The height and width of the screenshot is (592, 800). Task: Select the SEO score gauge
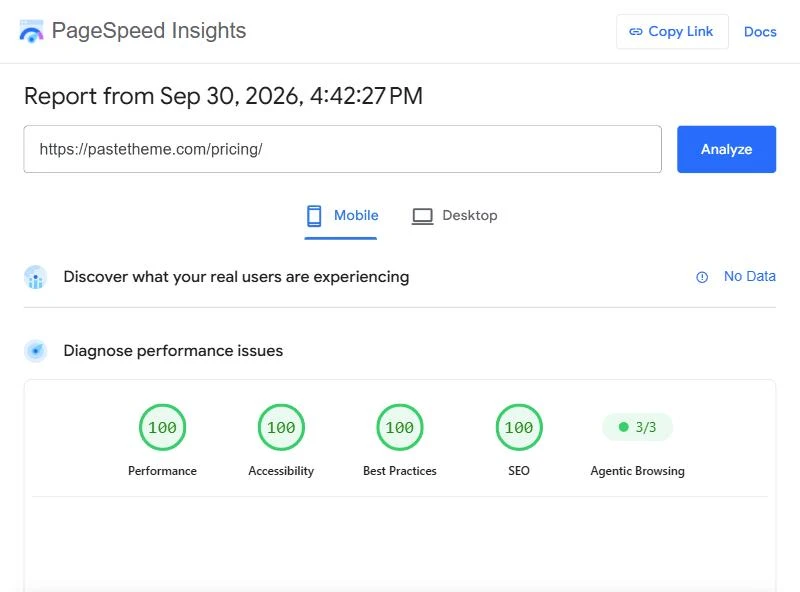coord(519,427)
